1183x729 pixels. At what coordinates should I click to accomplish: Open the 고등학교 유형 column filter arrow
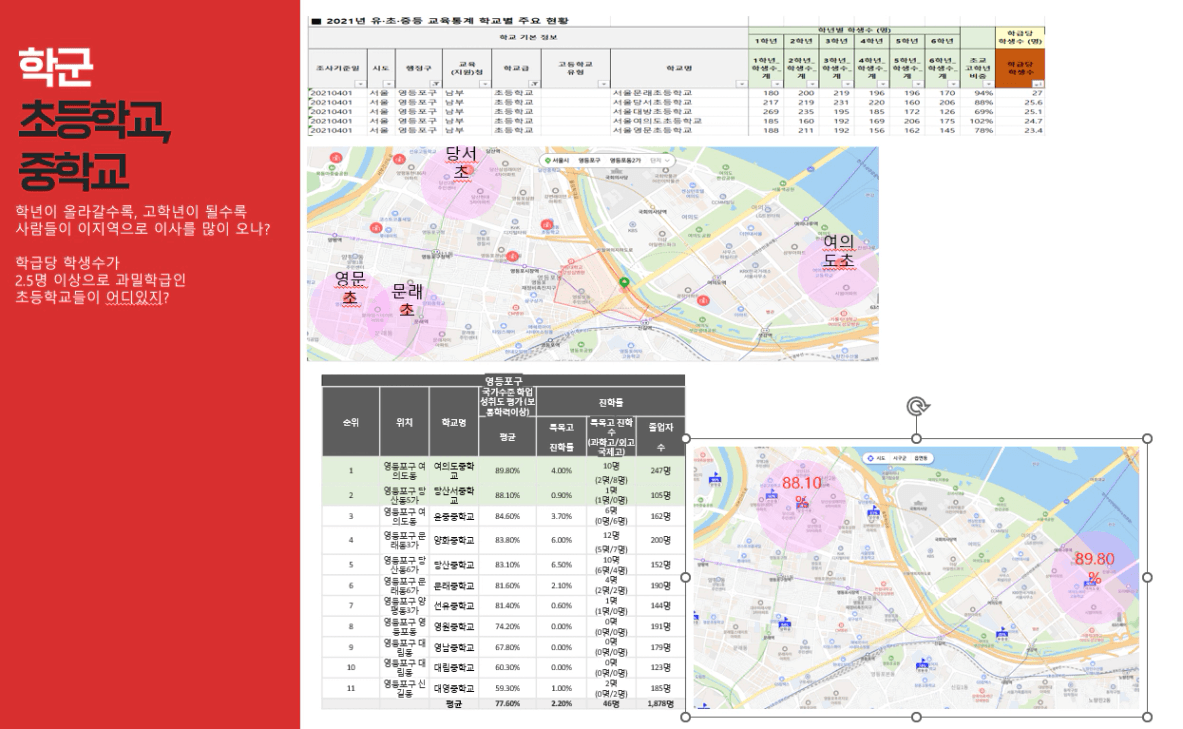click(x=603, y=84)
